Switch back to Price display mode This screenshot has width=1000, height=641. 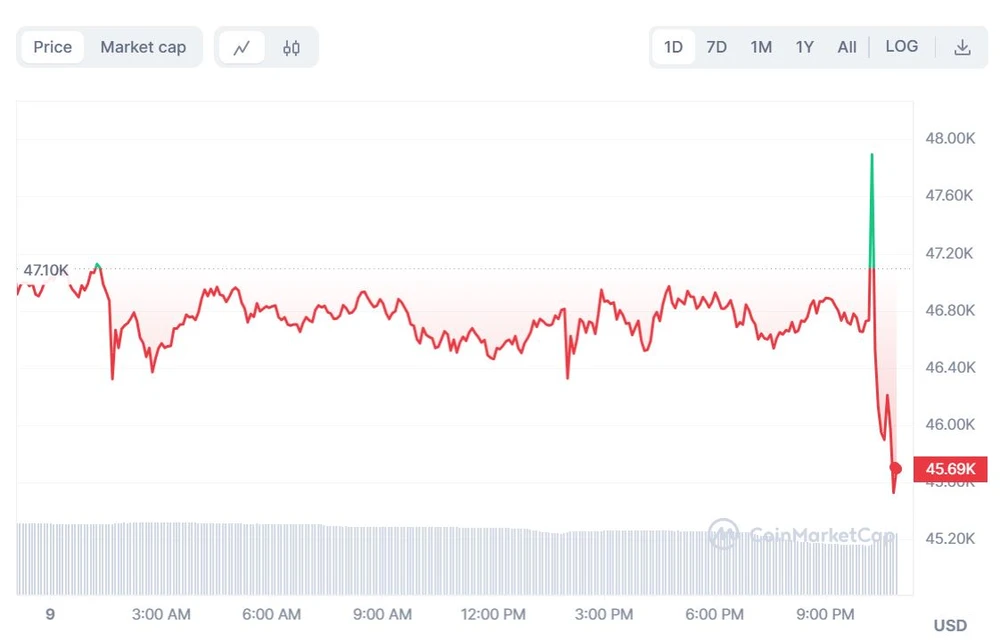[x=52, y=46]
